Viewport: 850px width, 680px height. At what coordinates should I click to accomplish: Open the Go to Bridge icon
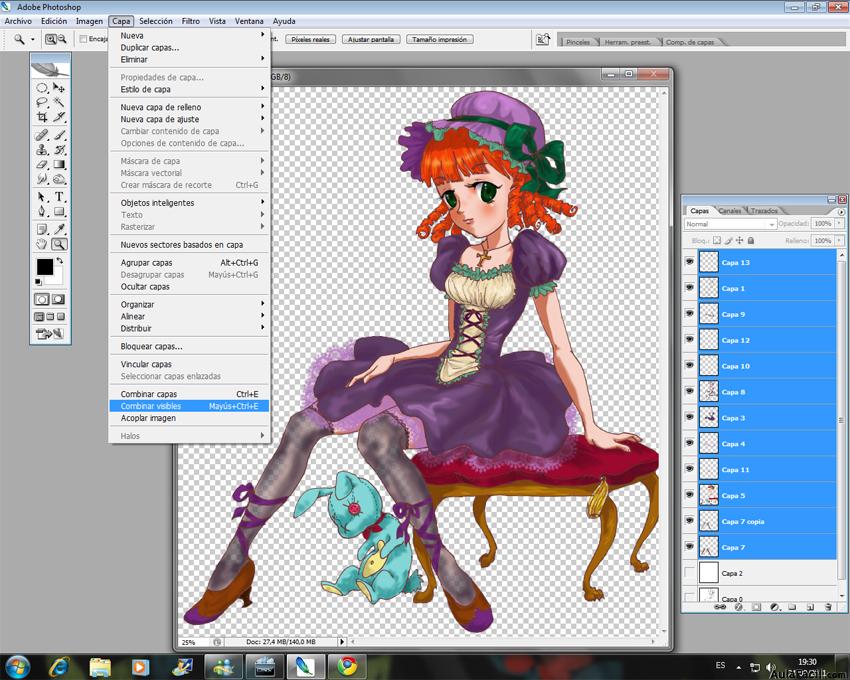[543, 39]
